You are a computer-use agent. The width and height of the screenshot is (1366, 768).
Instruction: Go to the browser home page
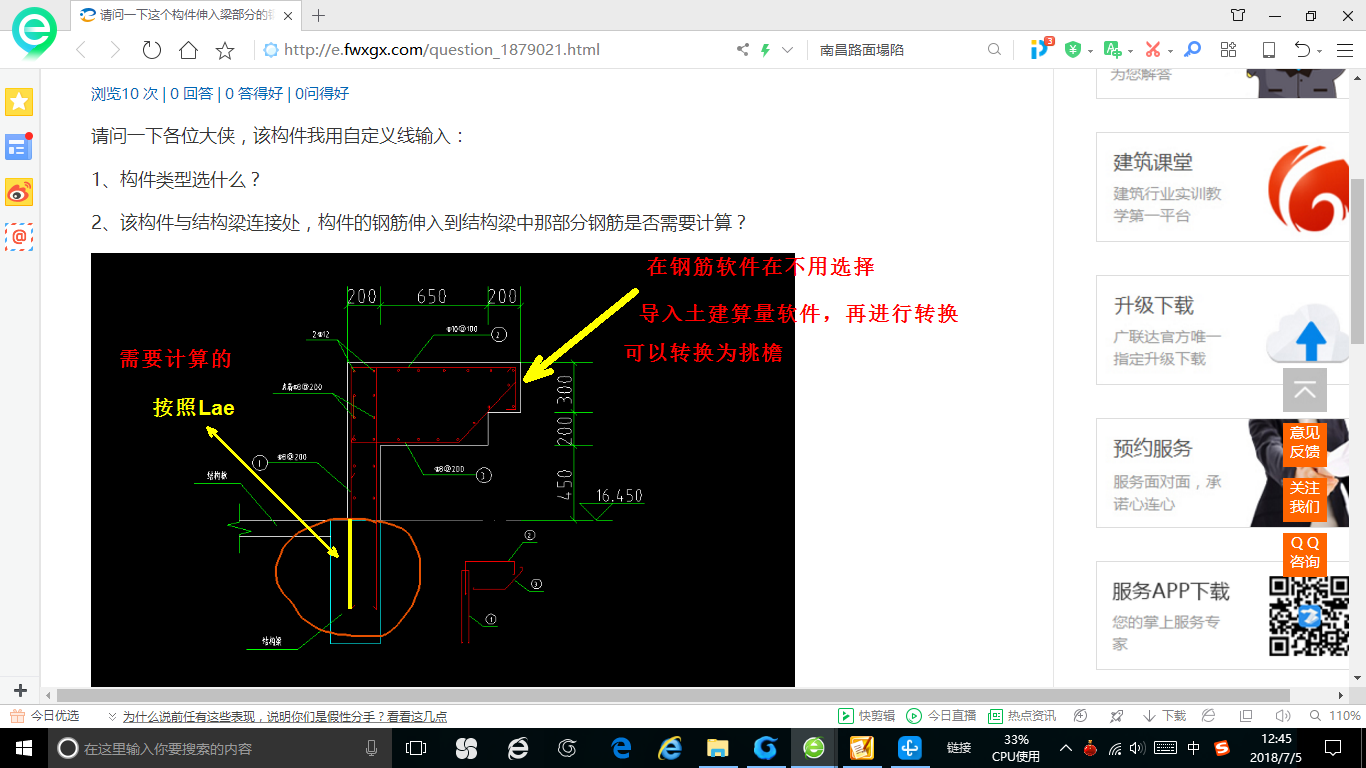[188, 50]
